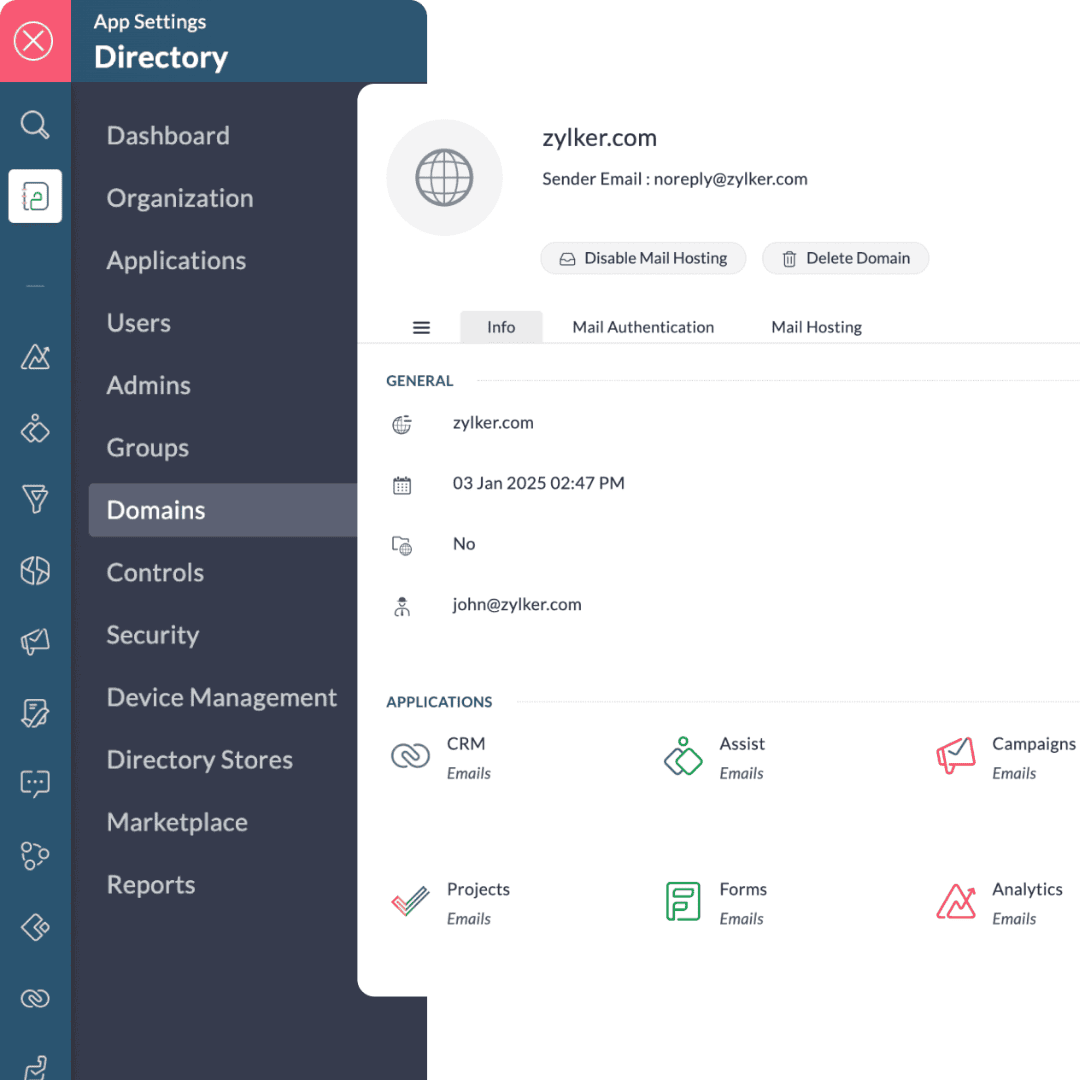Select the Info tab
This screenshot has width=1080, height=1080.
pyautogui.click(x=501, y=327)
